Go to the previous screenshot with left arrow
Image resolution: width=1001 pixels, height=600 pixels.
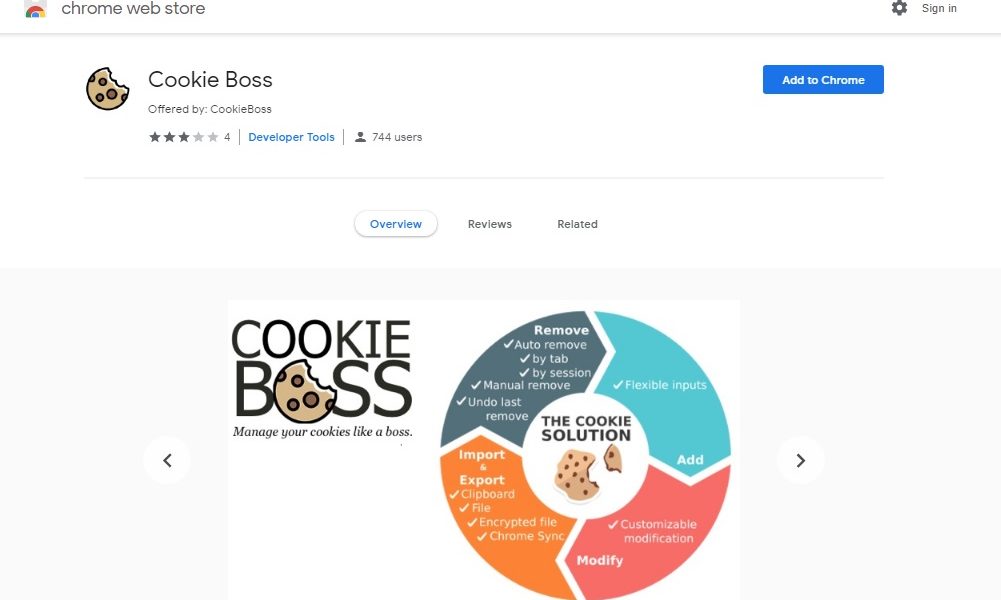coord(167,460)
